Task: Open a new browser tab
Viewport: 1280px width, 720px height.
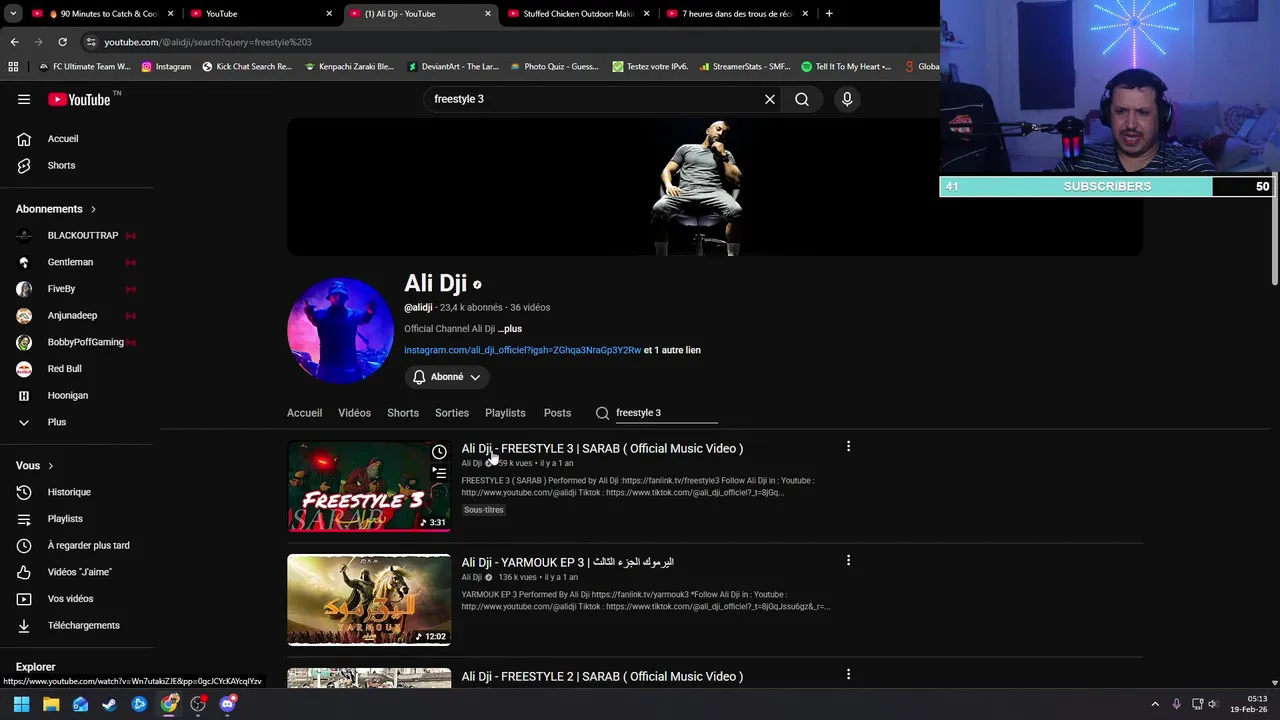Action: click(x=829, y=14)
